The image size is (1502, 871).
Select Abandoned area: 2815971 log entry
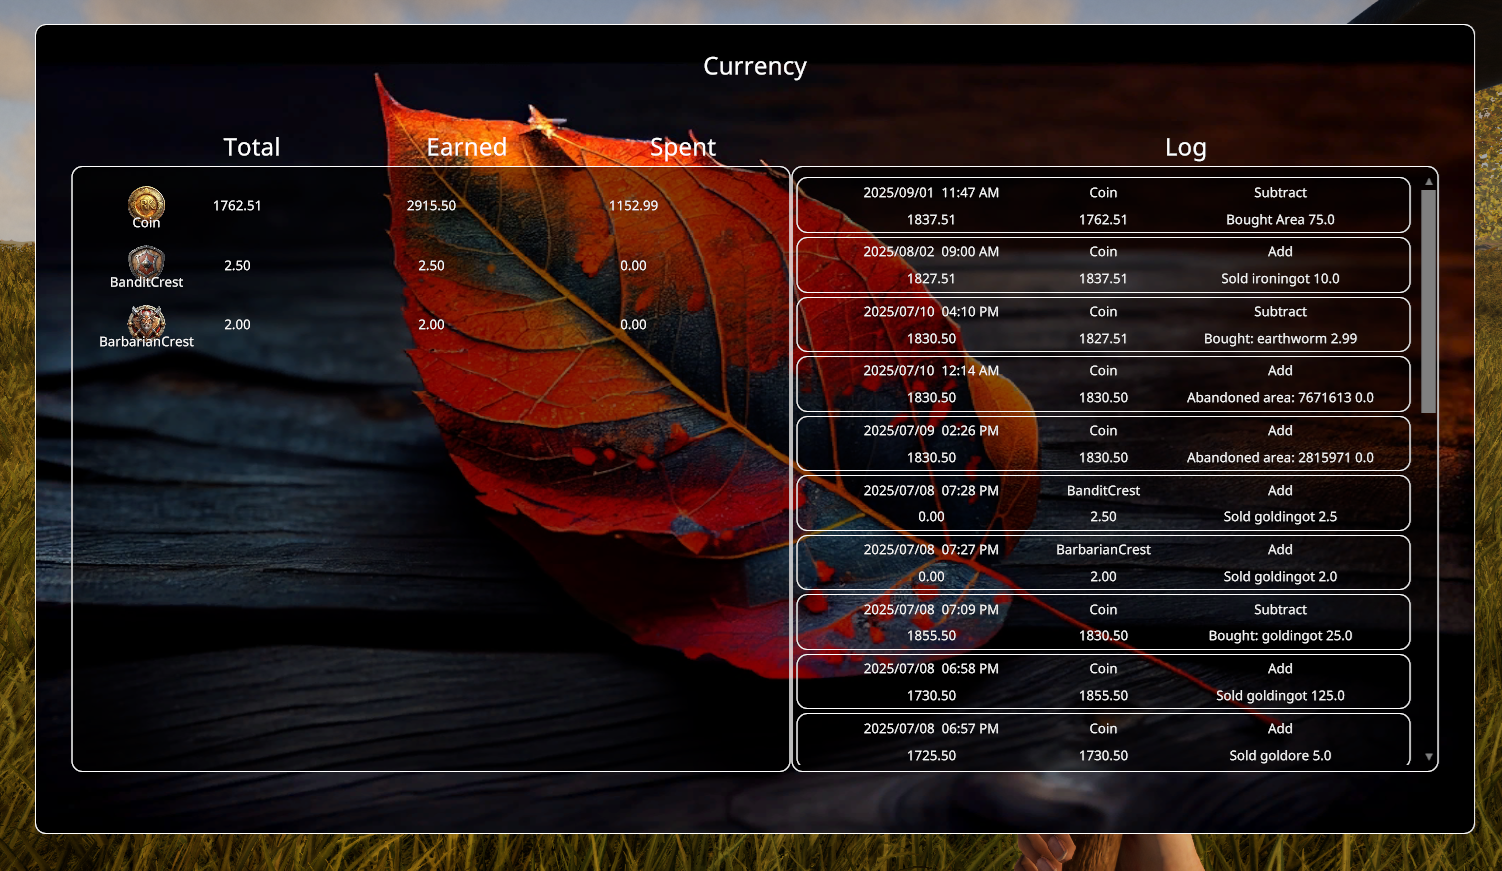[x=1103, y=444]
